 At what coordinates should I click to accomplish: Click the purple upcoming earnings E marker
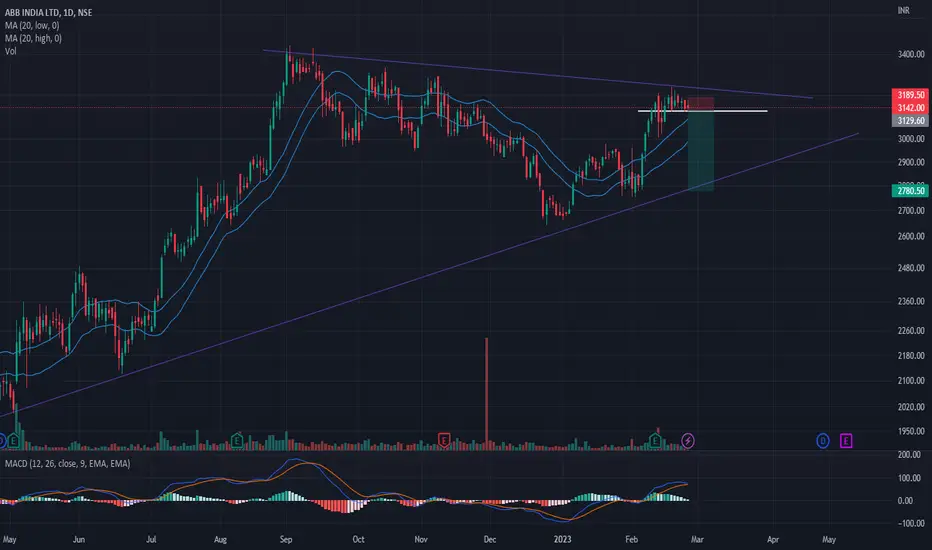click(x=846, y=441)
